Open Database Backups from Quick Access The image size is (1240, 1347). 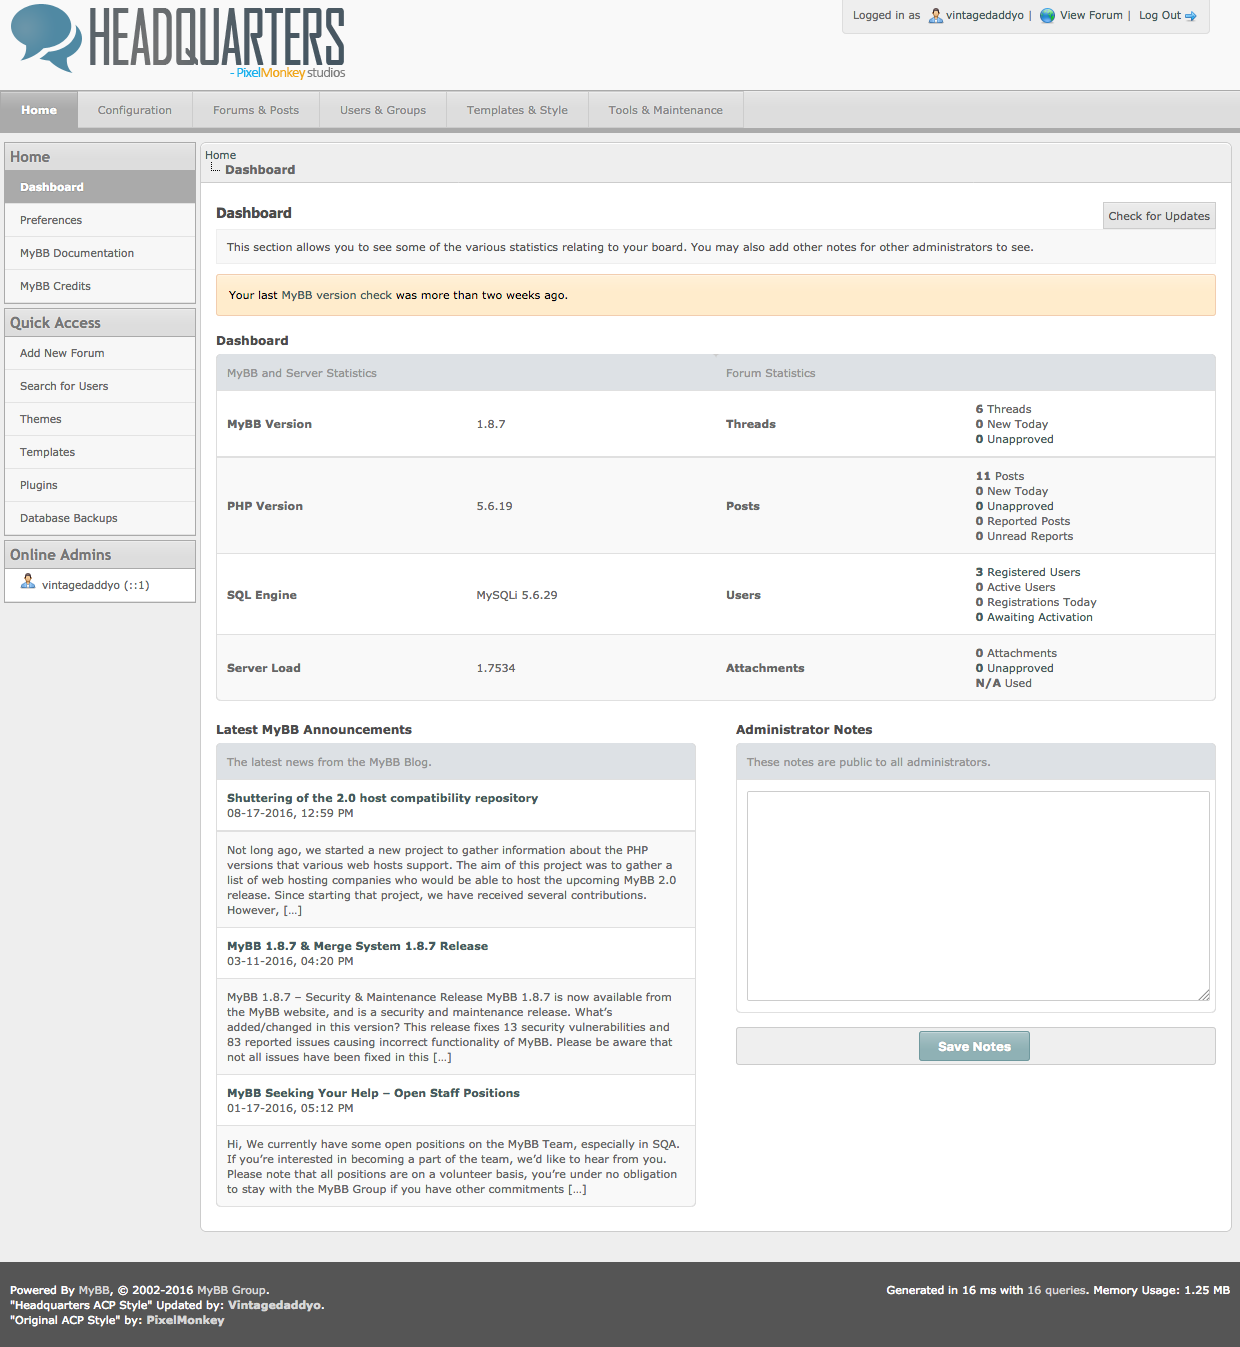click(69, 518)
